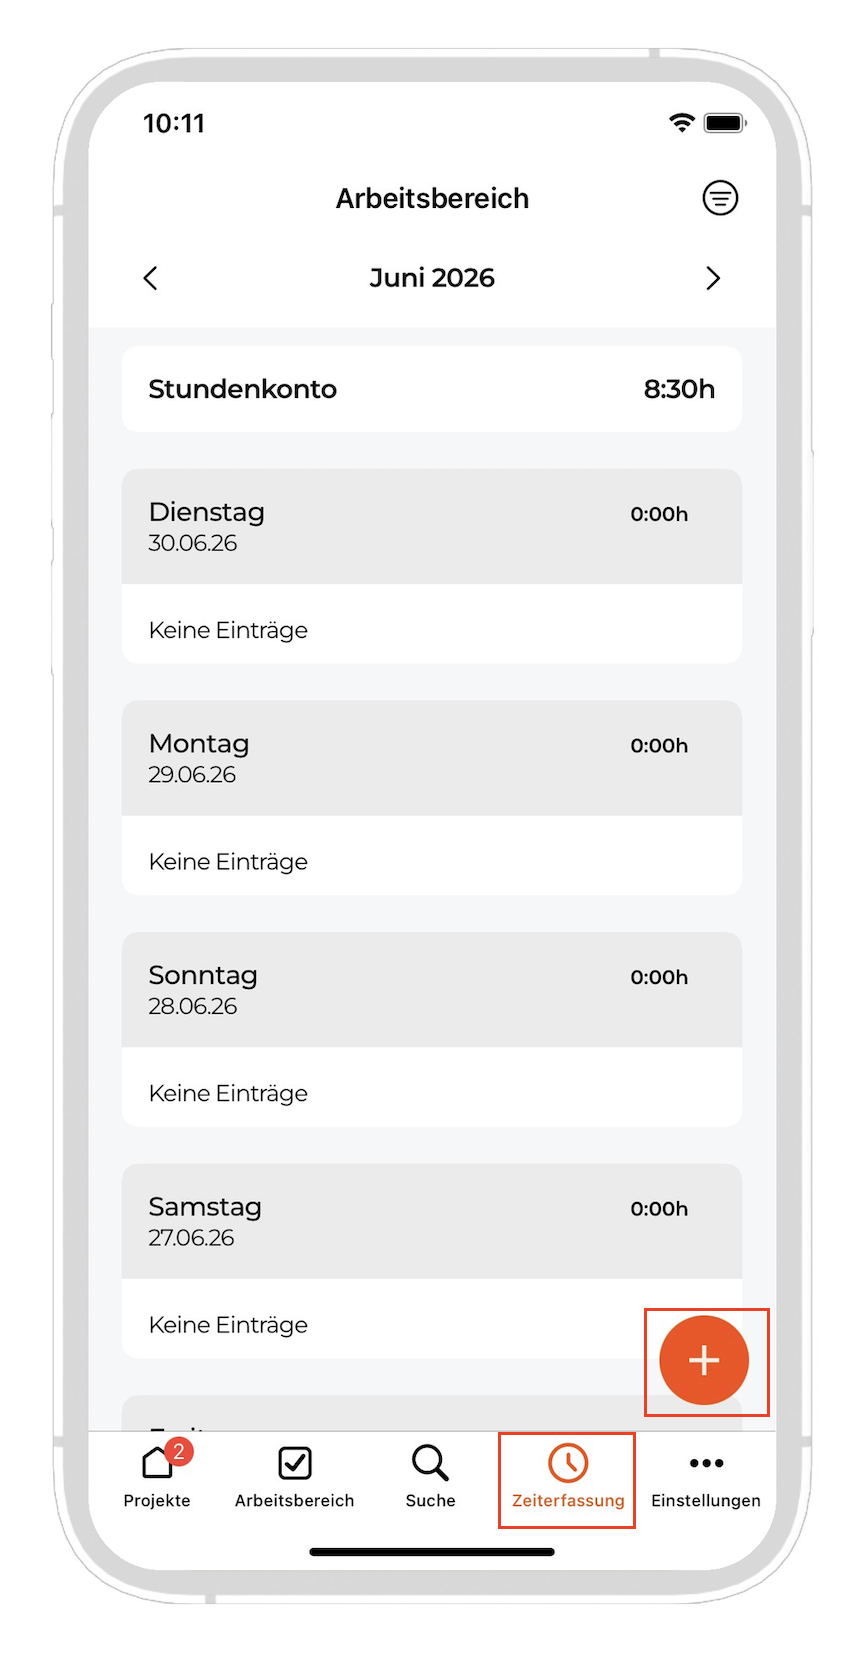Tap the battery status icon
The image size is (864, 1654).
click(x=725, y=123)
